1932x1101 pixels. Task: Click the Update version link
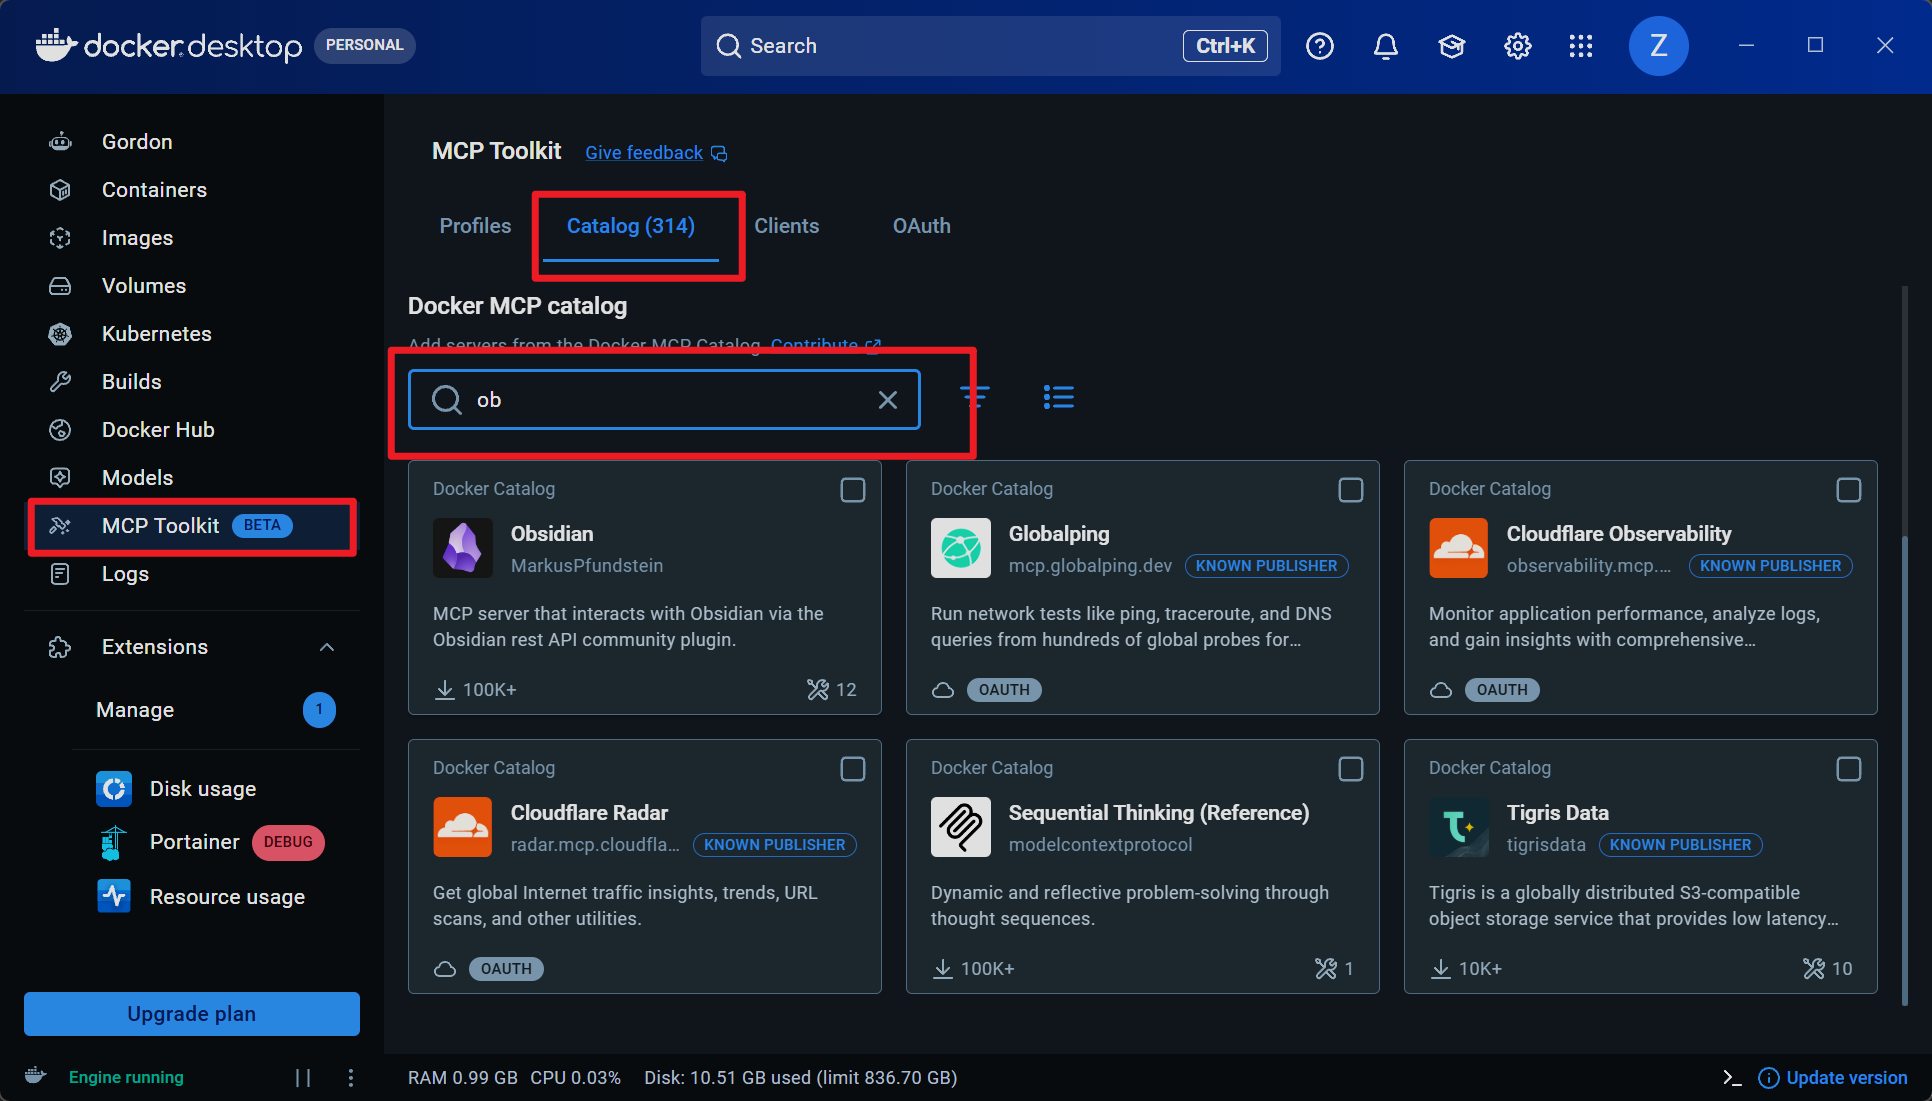[1847, 1077]
